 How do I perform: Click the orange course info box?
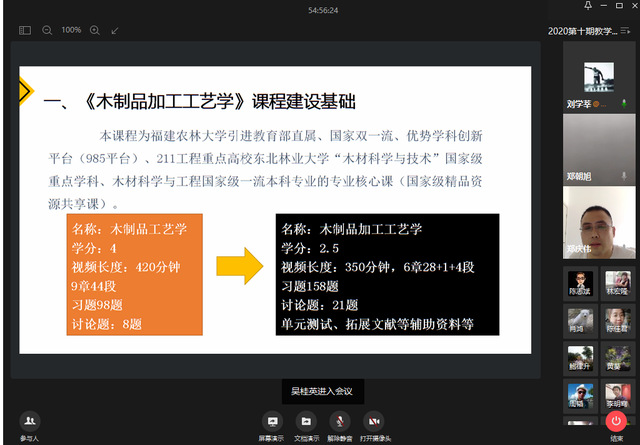(135, 274)
